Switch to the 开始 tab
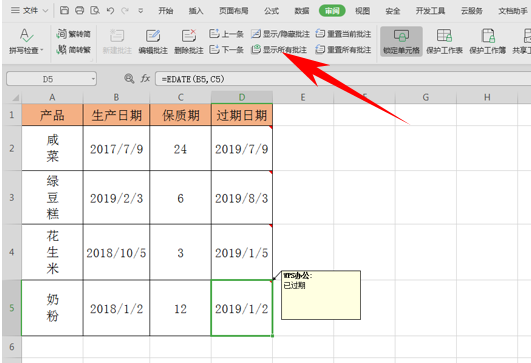 pos(166,11)
